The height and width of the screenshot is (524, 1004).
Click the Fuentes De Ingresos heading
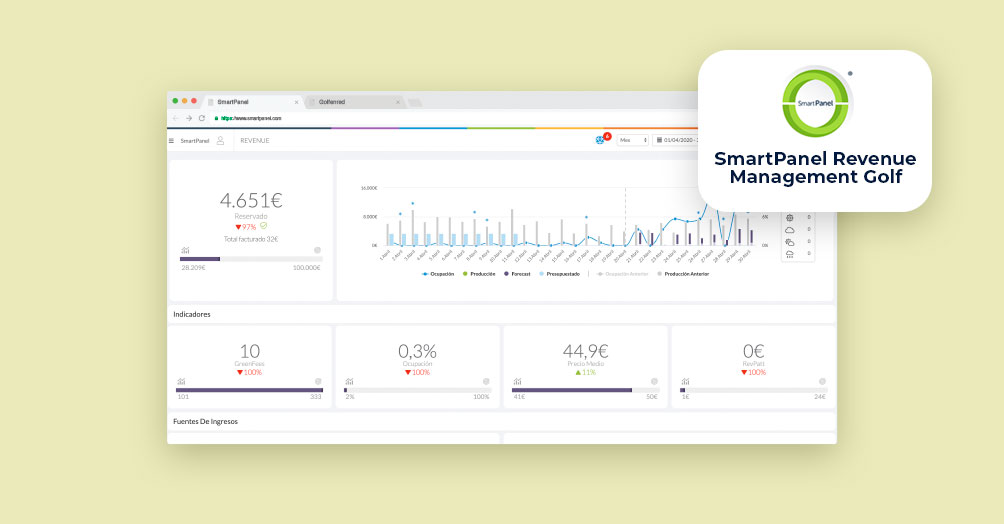[x=206, y=422]
